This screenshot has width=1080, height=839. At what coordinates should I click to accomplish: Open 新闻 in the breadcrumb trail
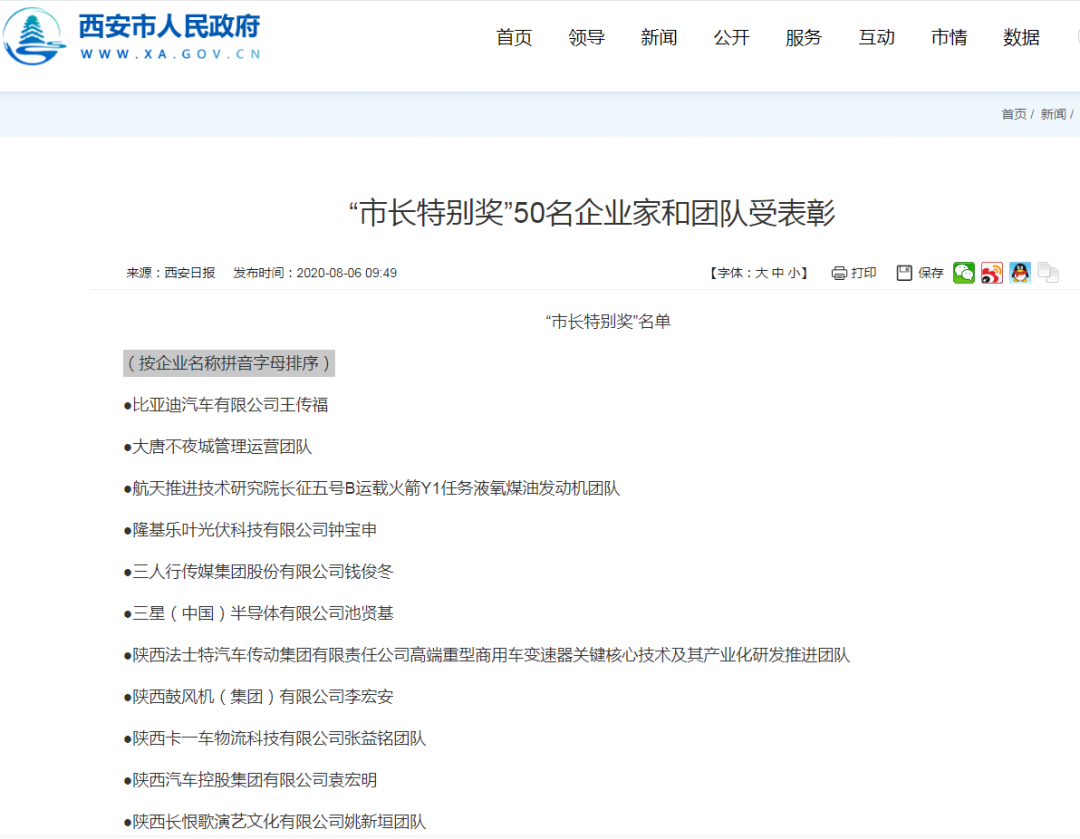coord(1053,113)
